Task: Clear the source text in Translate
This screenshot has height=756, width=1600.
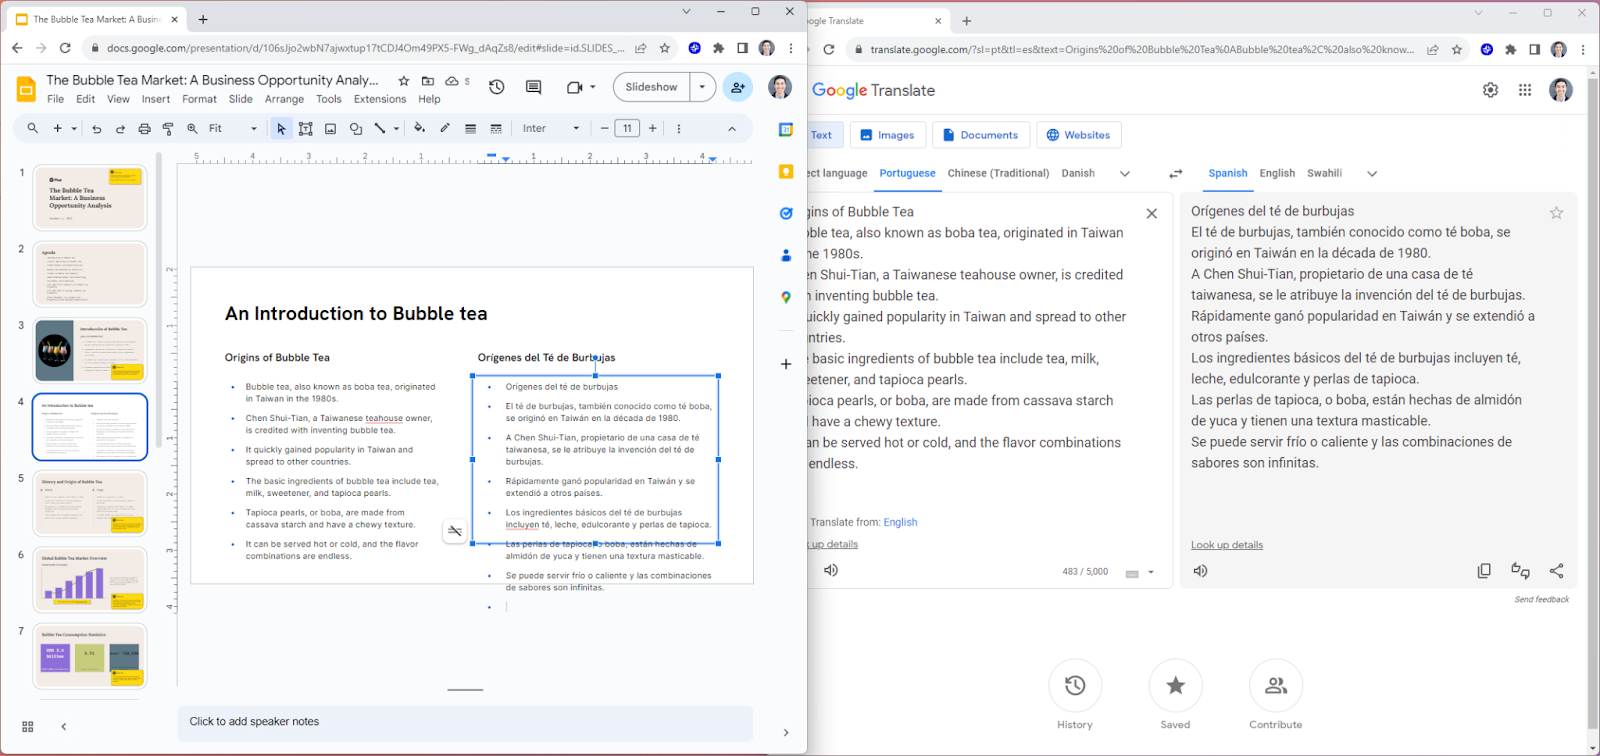Action: tap(1152, 213)
